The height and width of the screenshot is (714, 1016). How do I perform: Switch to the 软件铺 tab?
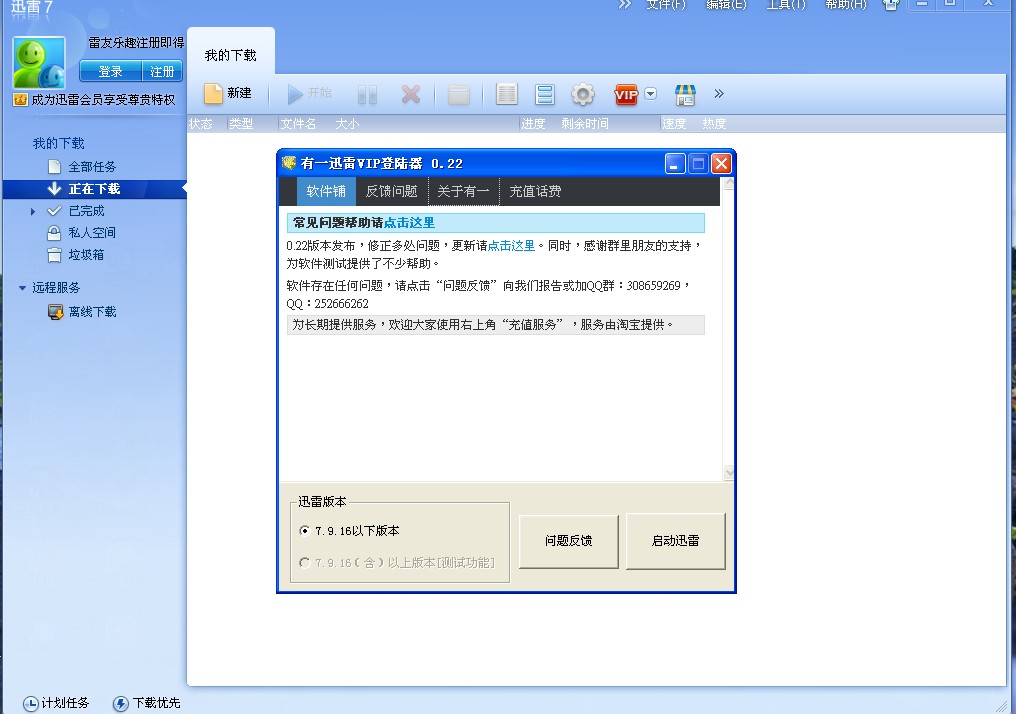pyautogui.click(x=326, y=191)
